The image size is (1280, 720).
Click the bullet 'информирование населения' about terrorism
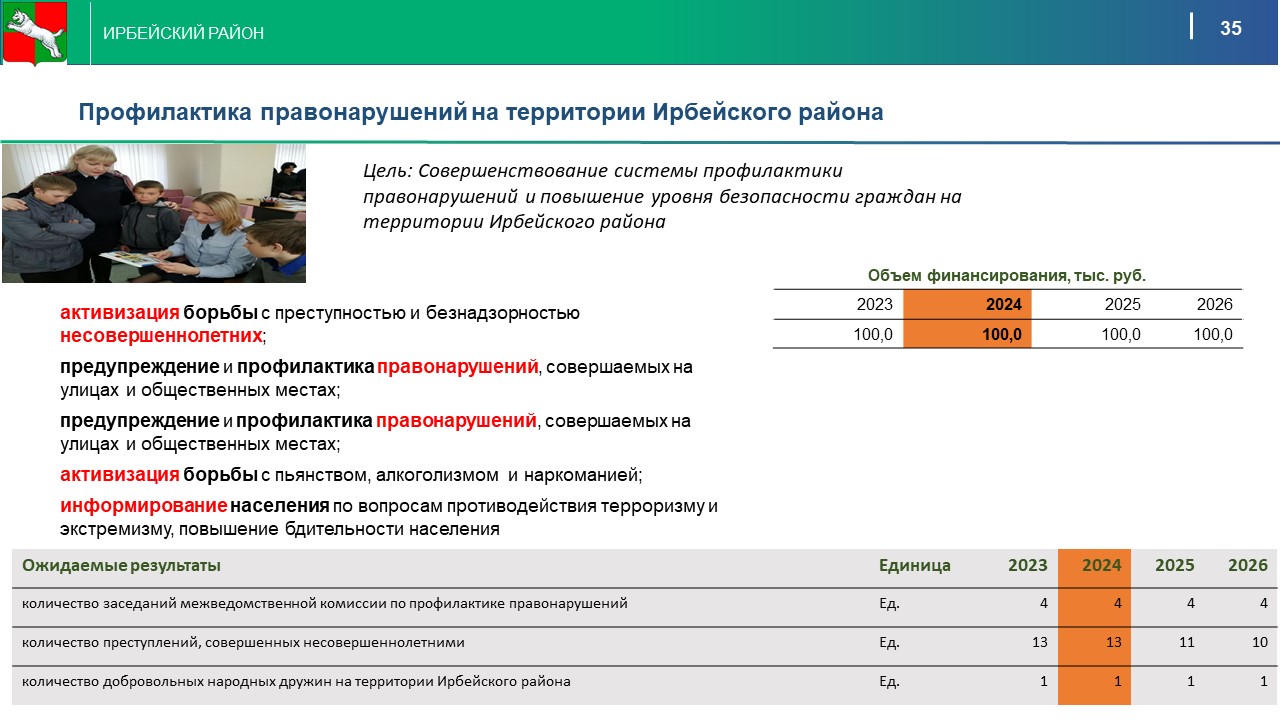point(388,517)
